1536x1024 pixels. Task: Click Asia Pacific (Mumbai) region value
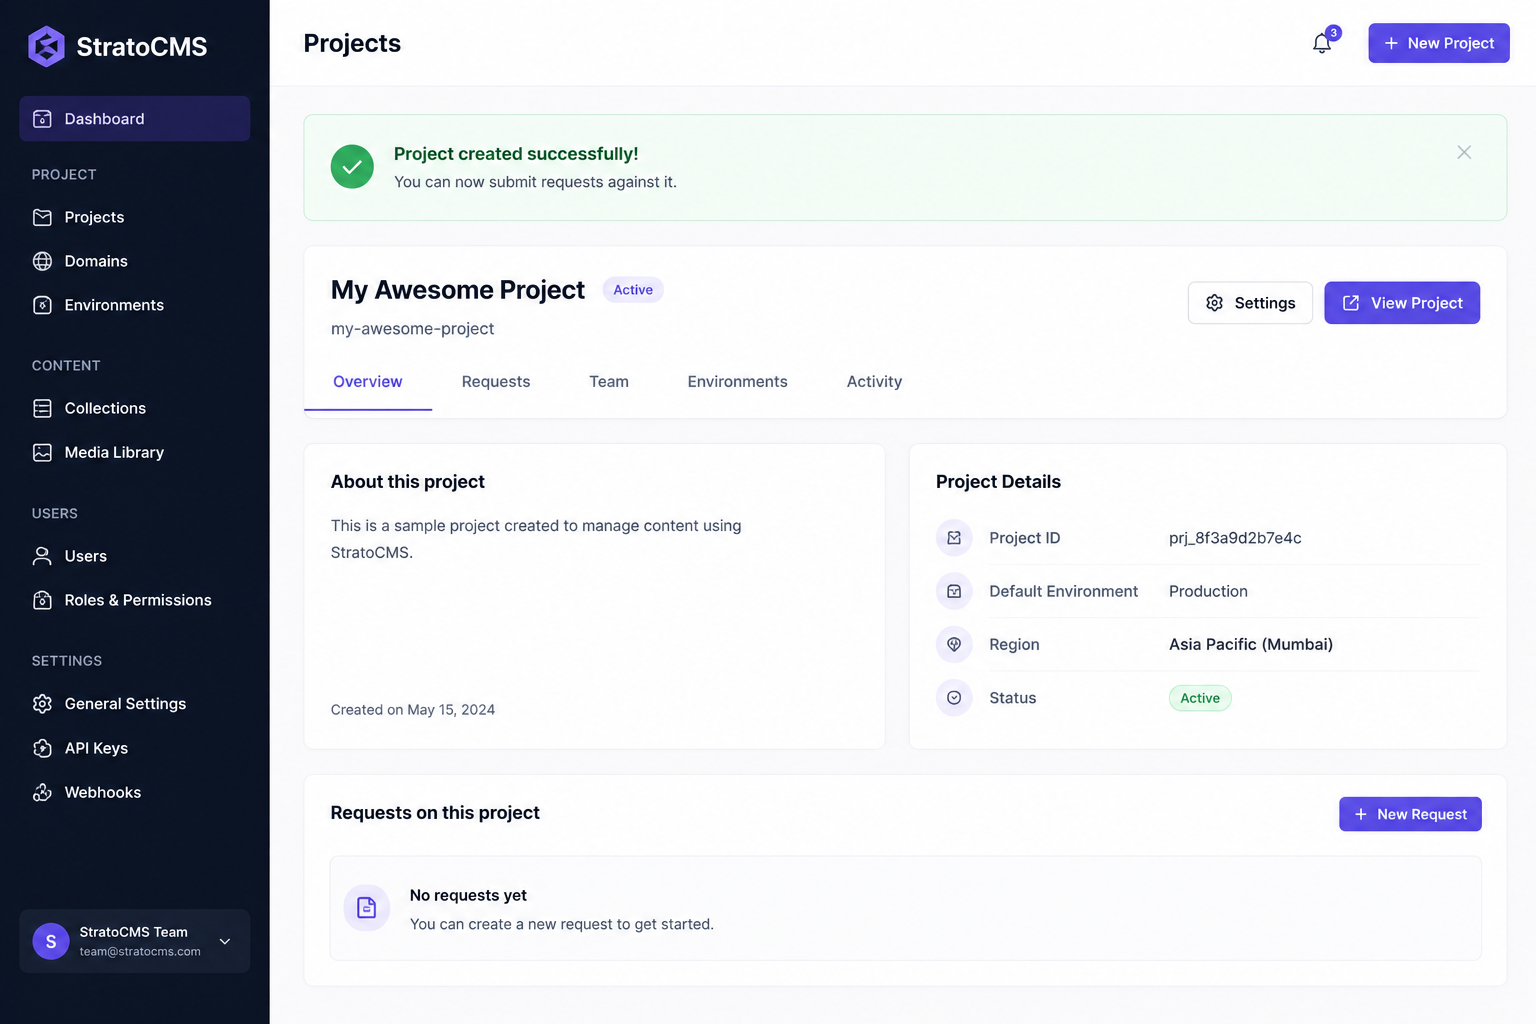(1251, 644)
